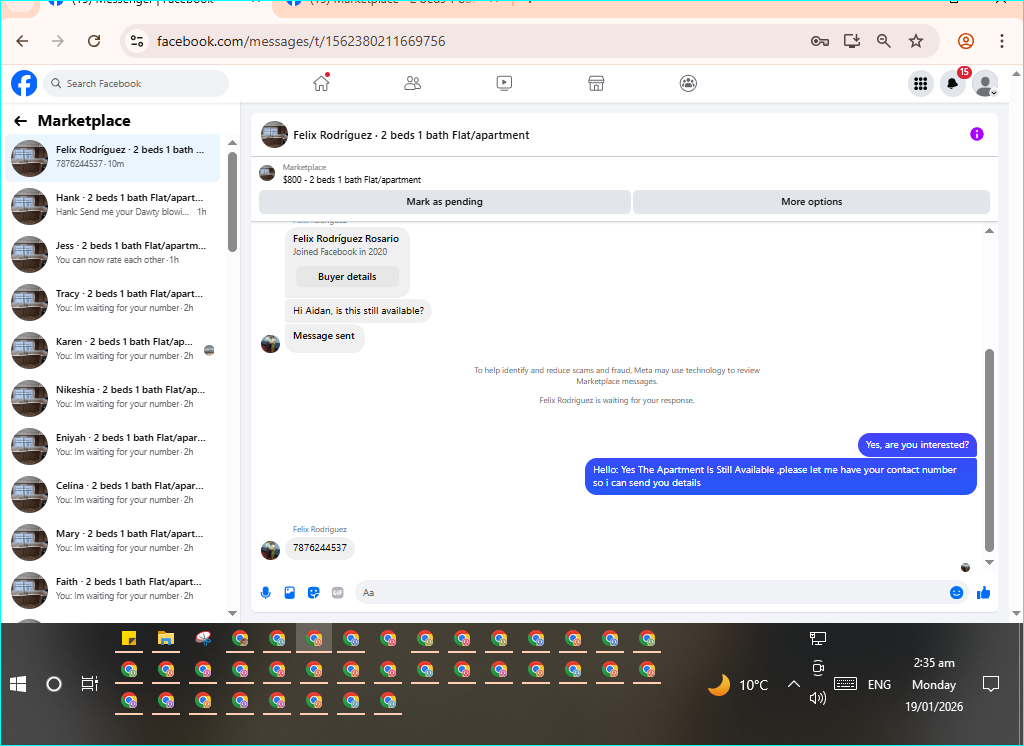Choose a sticker from the sticker icon
Viewport: 1024px width, 746px height.
[x=313, y=592]
